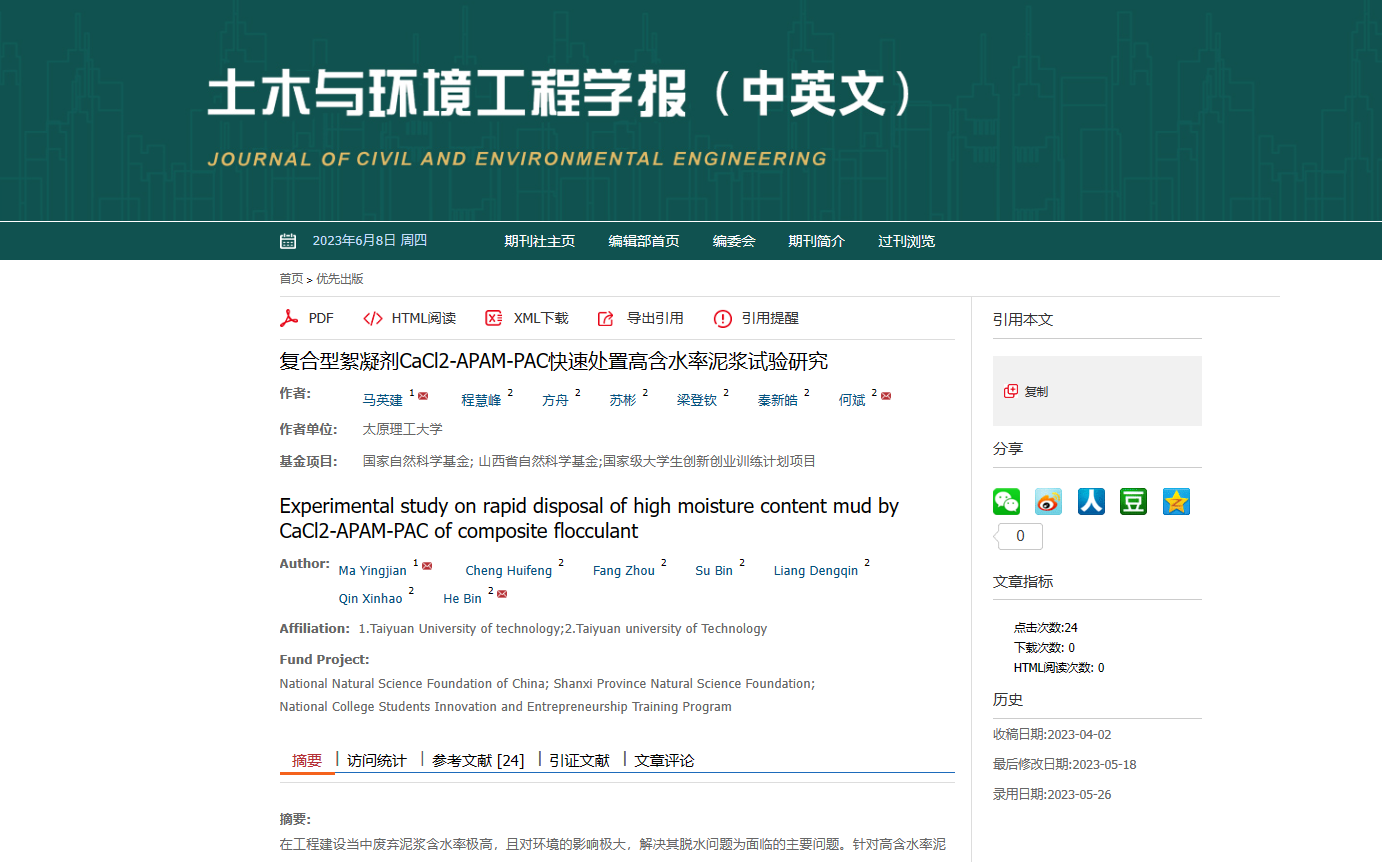Click the share count box showing 0
The height and width of the screenshot is (862, 1382).
(x=1020, y=537)
